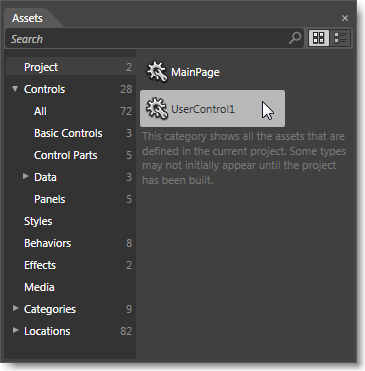Close the Assets panel
The image size is (365, 371).
345,18
